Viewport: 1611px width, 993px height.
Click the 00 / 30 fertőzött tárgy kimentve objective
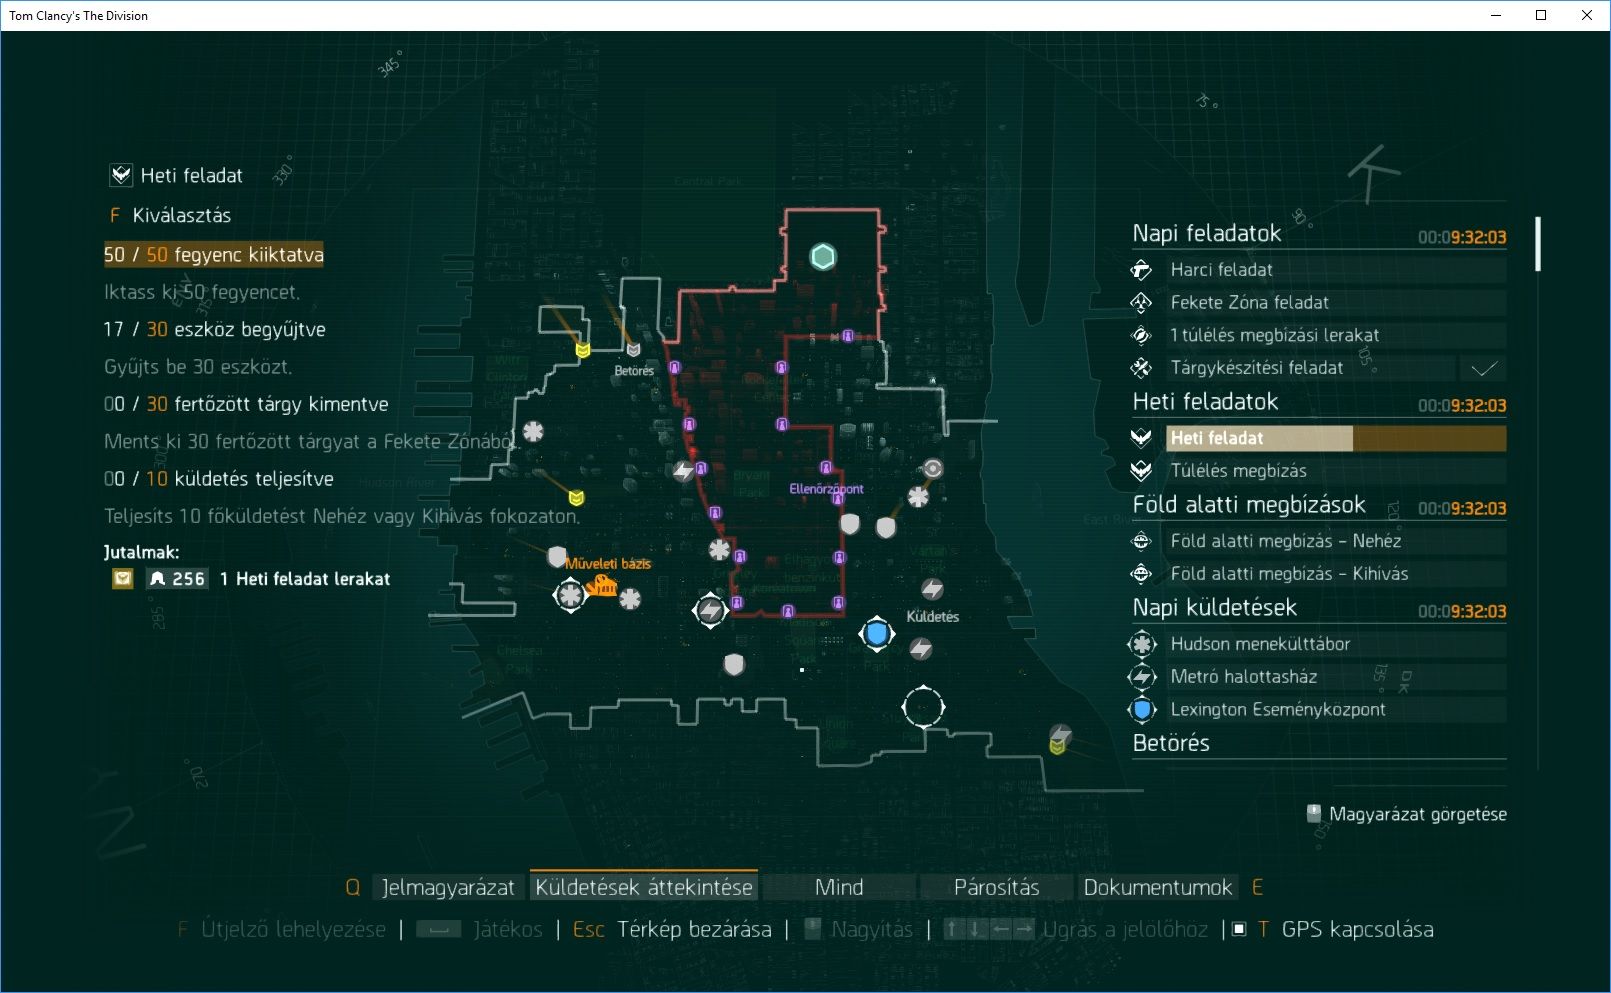click(246, 404)
